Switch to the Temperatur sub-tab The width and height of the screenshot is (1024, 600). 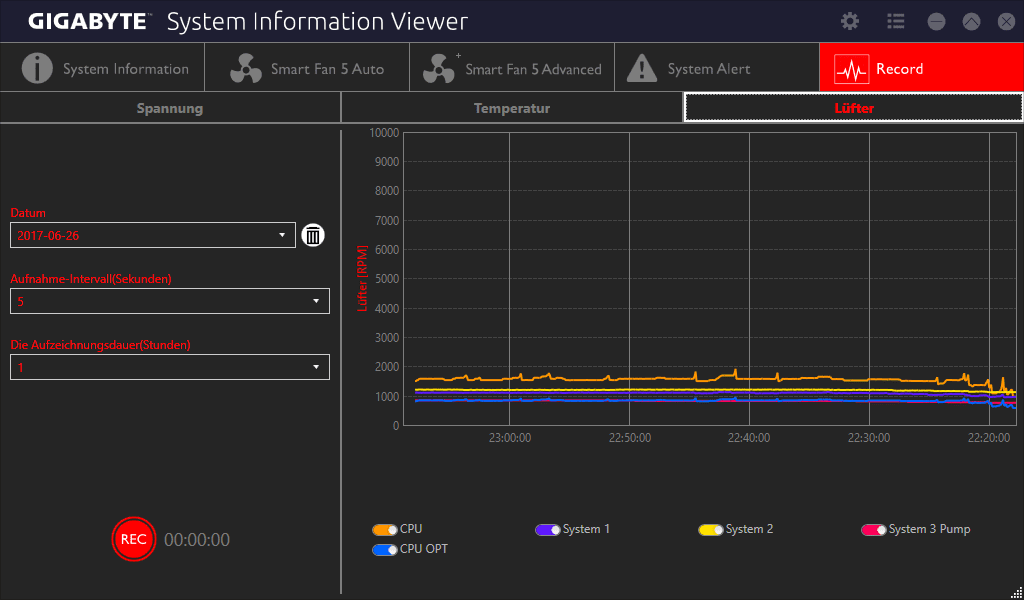click(512, 108)
